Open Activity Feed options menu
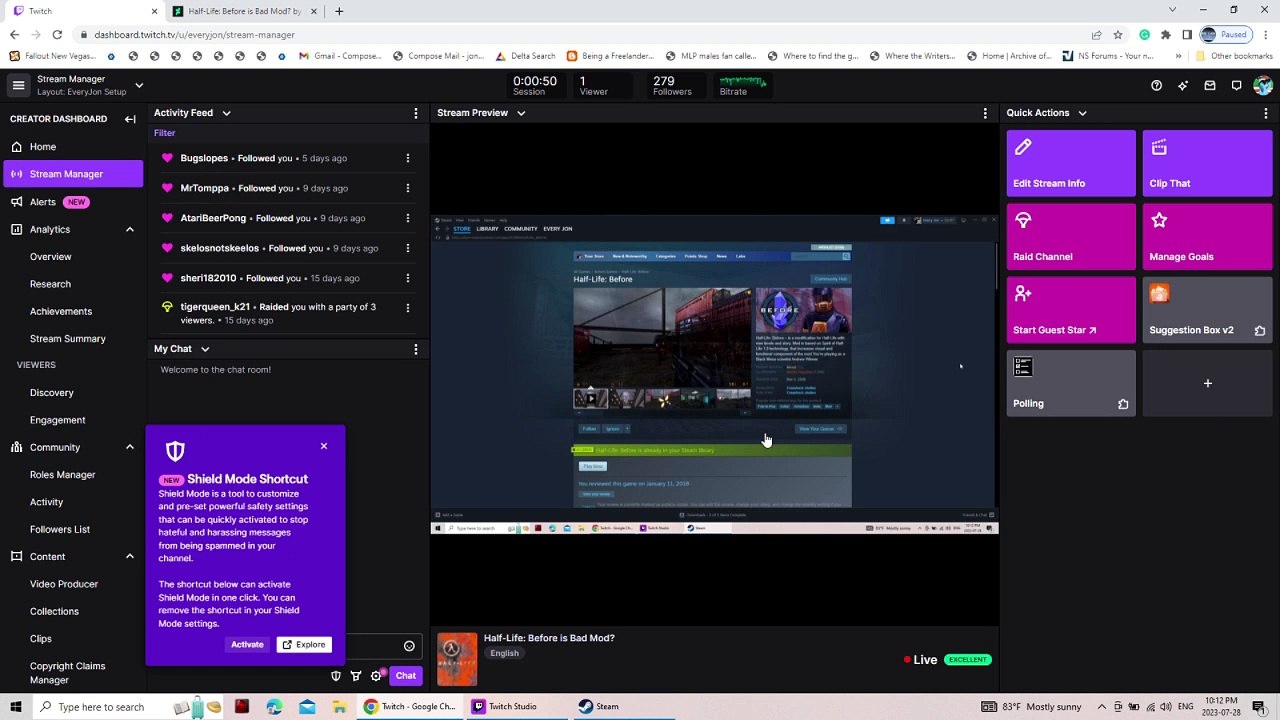Viewport: 1280px width, 720px height. pos(416,113)
